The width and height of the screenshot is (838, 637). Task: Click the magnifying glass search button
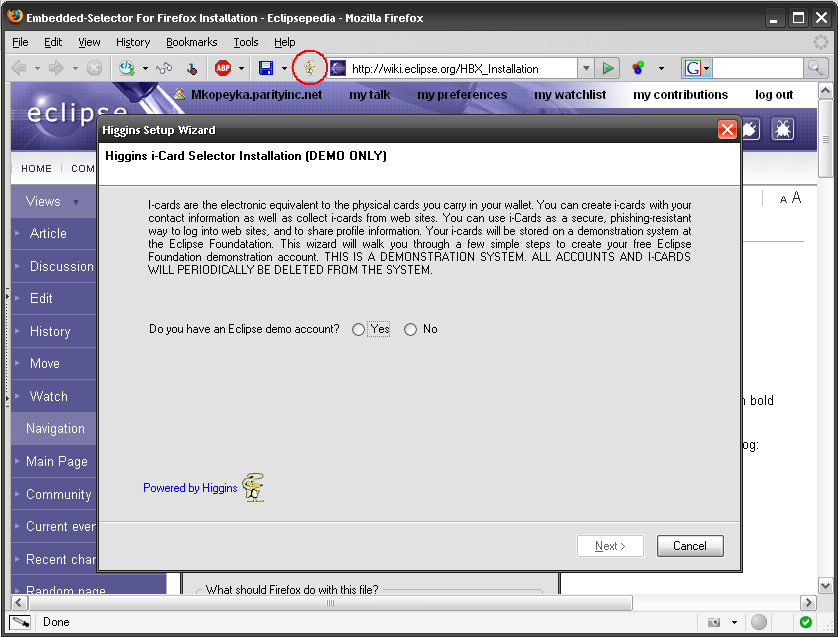coord(814,68)
